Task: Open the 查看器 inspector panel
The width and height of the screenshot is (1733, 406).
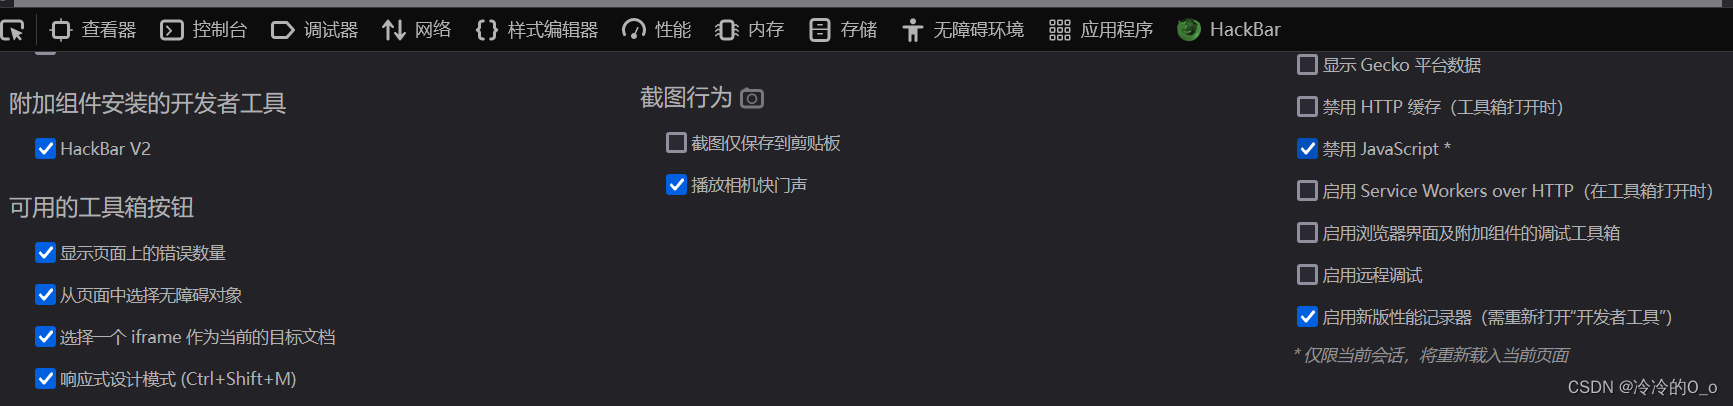Action: pyautogui.click(x=93, y=30)
